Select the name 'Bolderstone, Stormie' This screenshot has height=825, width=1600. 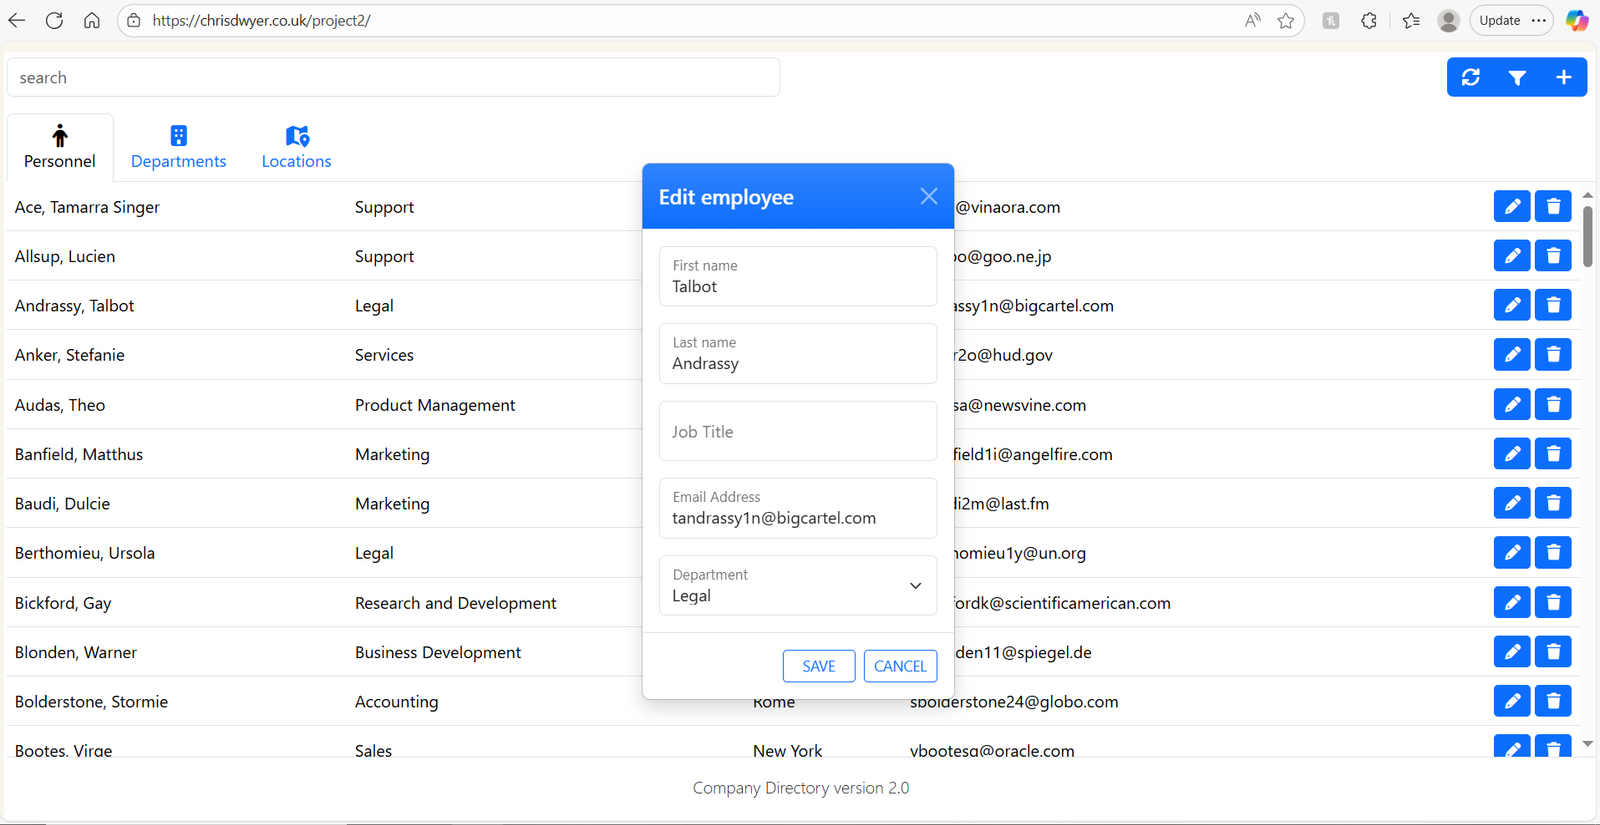[x=91, y=702]
